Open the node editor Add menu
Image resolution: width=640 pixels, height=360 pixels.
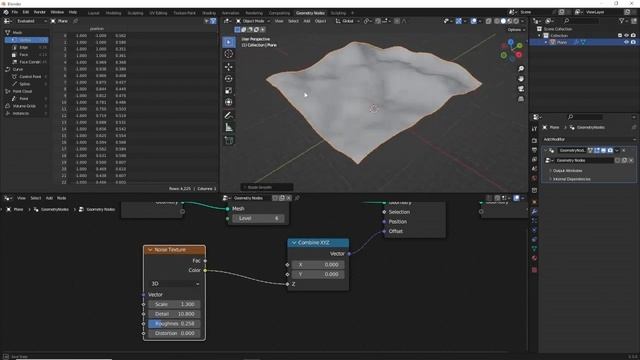[49, 198]
